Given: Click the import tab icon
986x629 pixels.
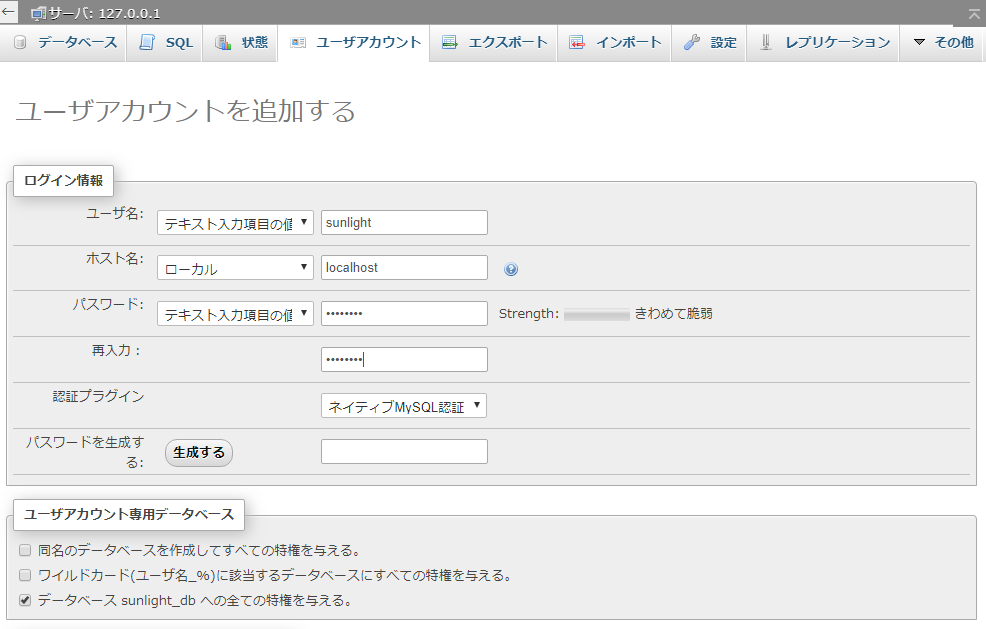Looking at the screenshot, I should click(x=577, y=43).
